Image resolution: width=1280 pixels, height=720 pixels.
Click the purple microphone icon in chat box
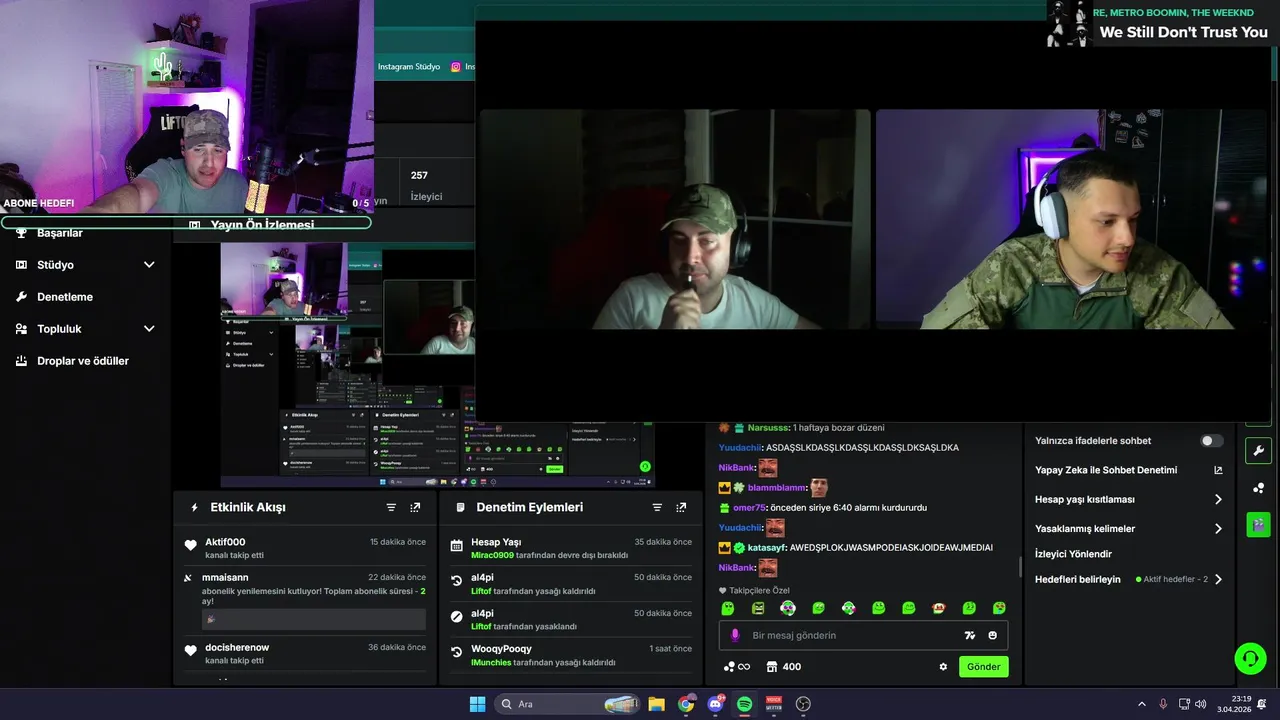[x=735, y=635]
